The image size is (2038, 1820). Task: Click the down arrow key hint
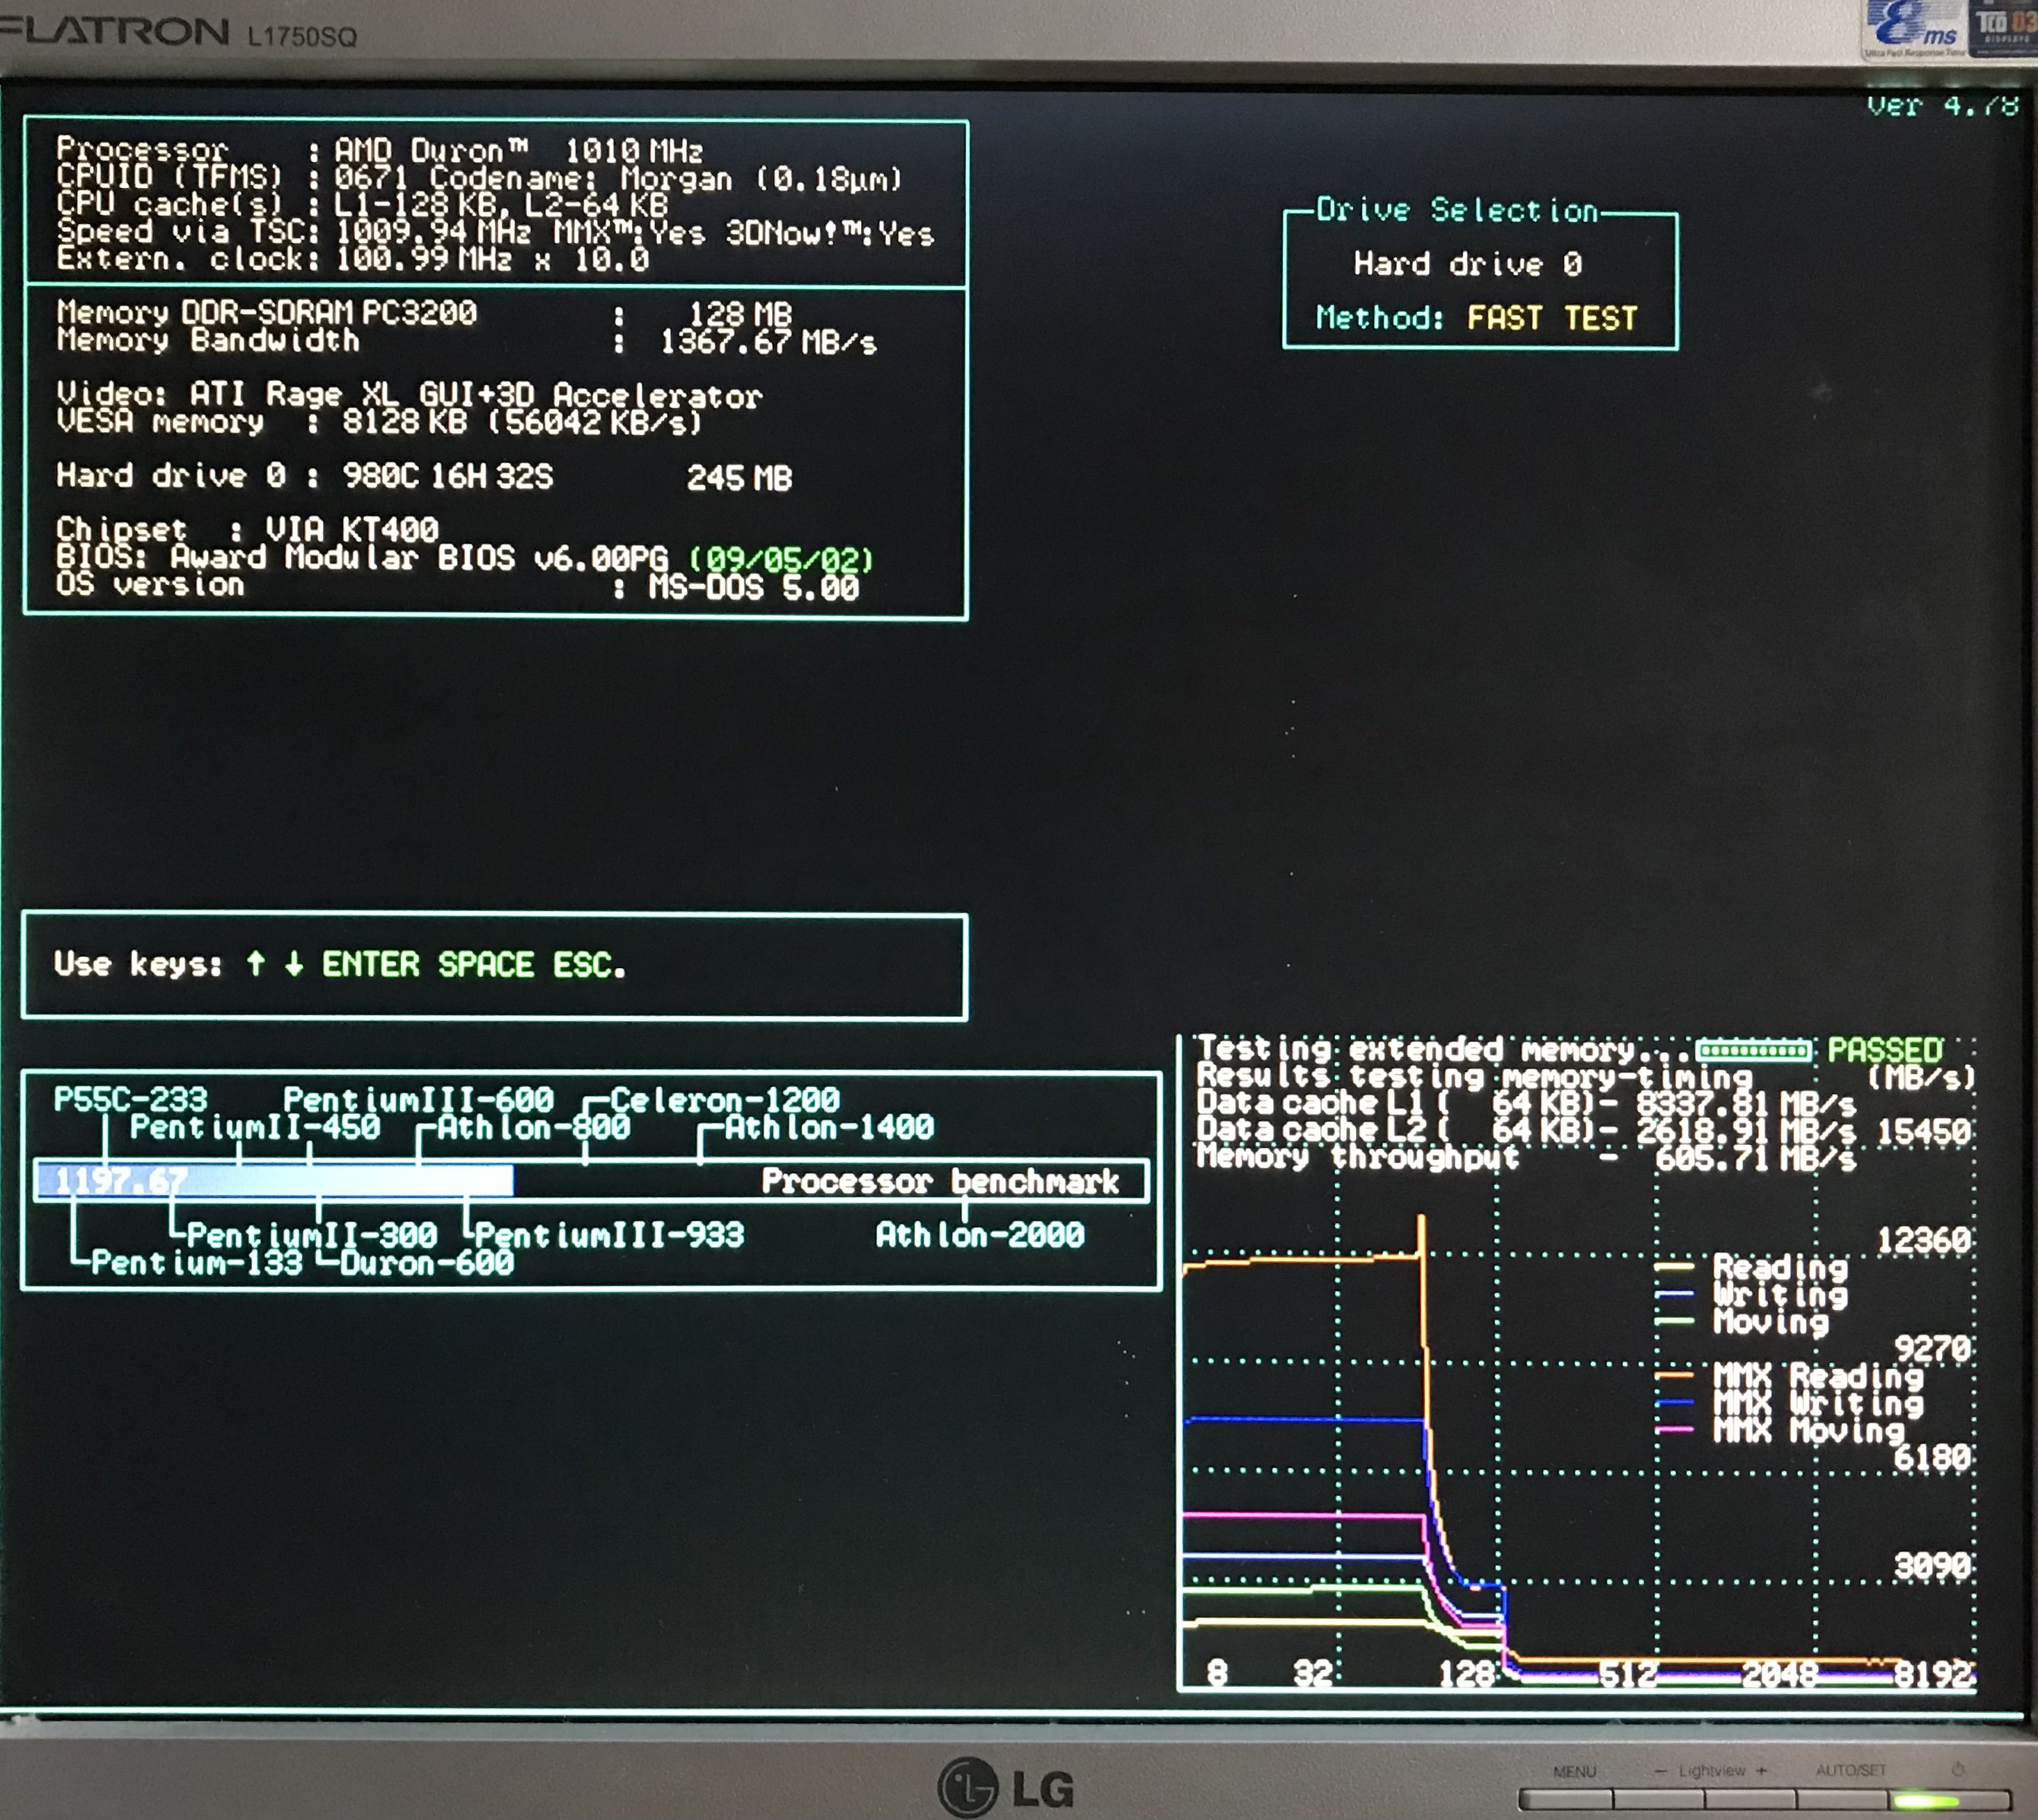coord(293,963)
